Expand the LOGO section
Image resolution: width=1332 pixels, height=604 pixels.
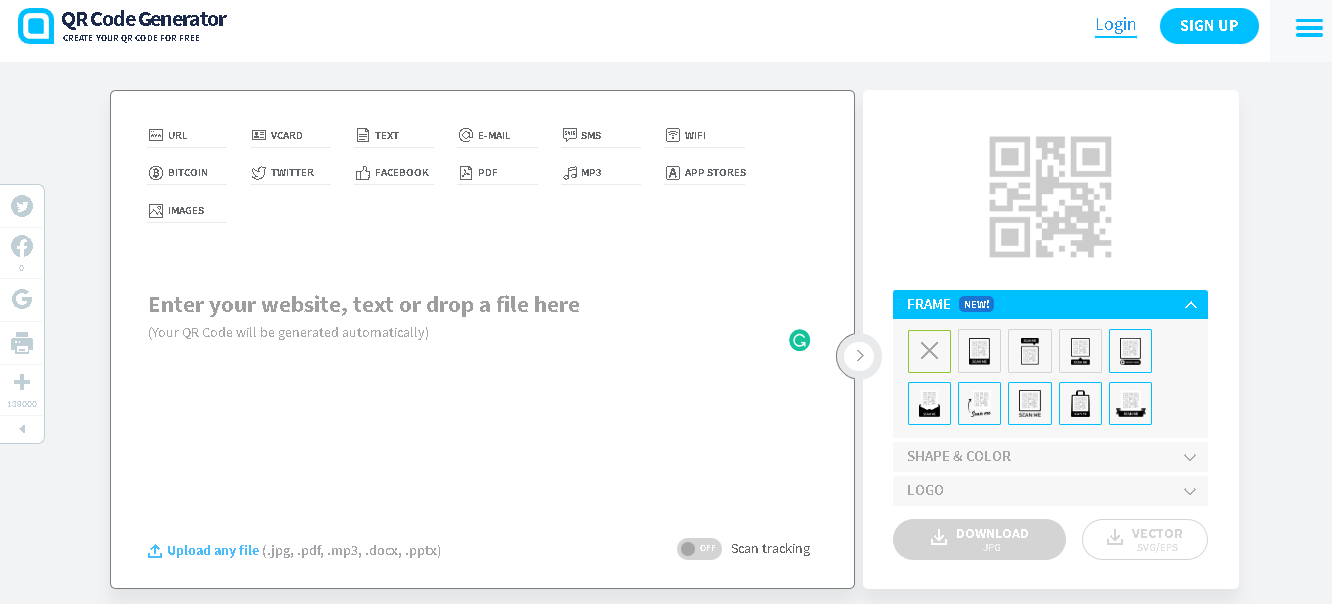(1050, 490)
